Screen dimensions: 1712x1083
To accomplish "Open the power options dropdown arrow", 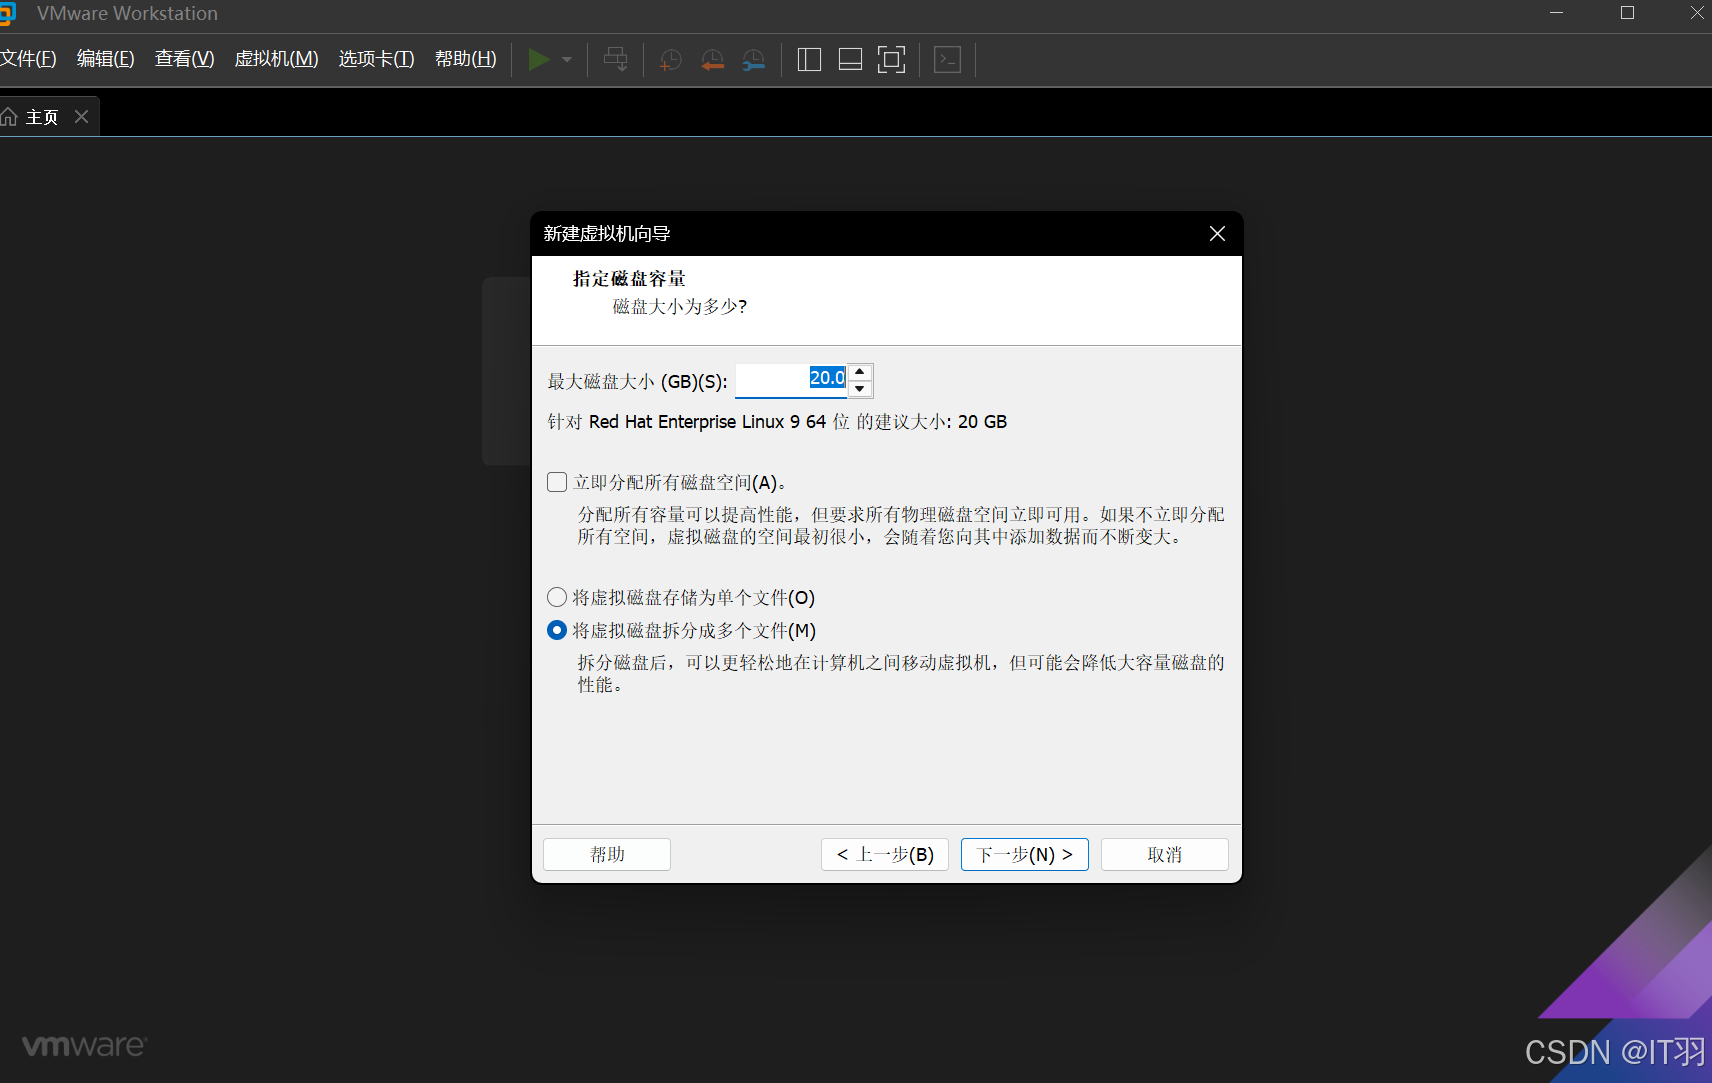I will tap(567, 60).
